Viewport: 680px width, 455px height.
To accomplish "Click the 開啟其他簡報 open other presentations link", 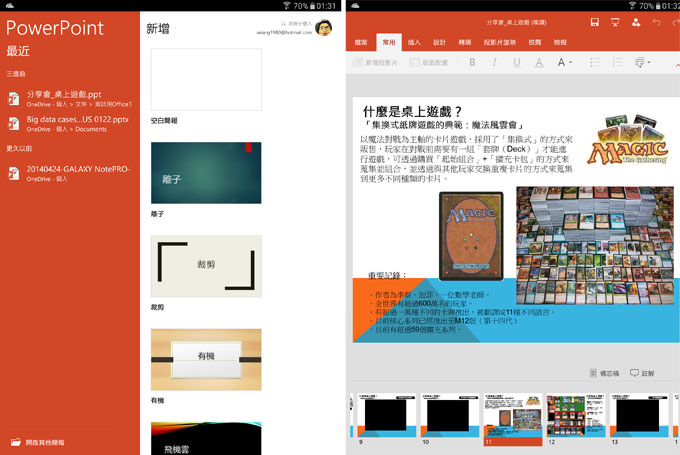I will [x=38, y=442].
